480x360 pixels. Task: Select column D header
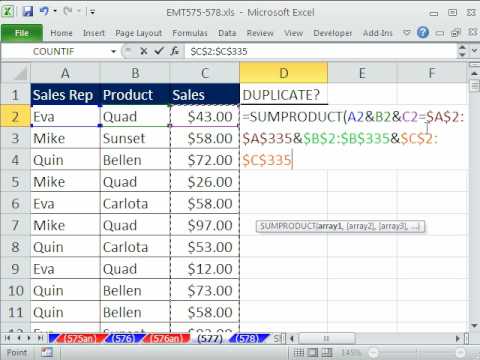(x=284, y=73)
